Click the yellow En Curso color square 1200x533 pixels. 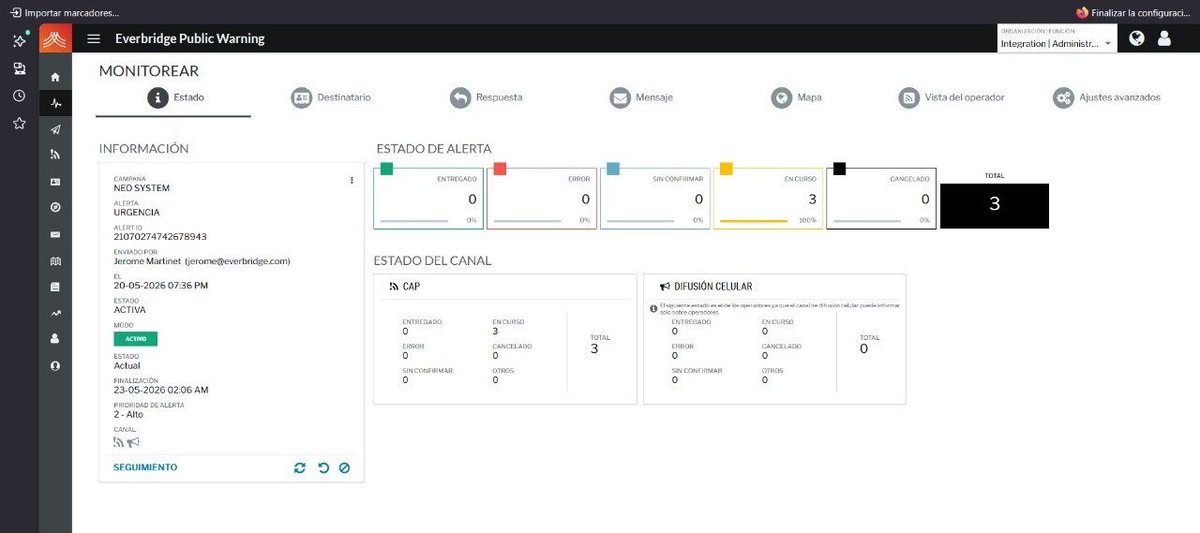point(727,168)
